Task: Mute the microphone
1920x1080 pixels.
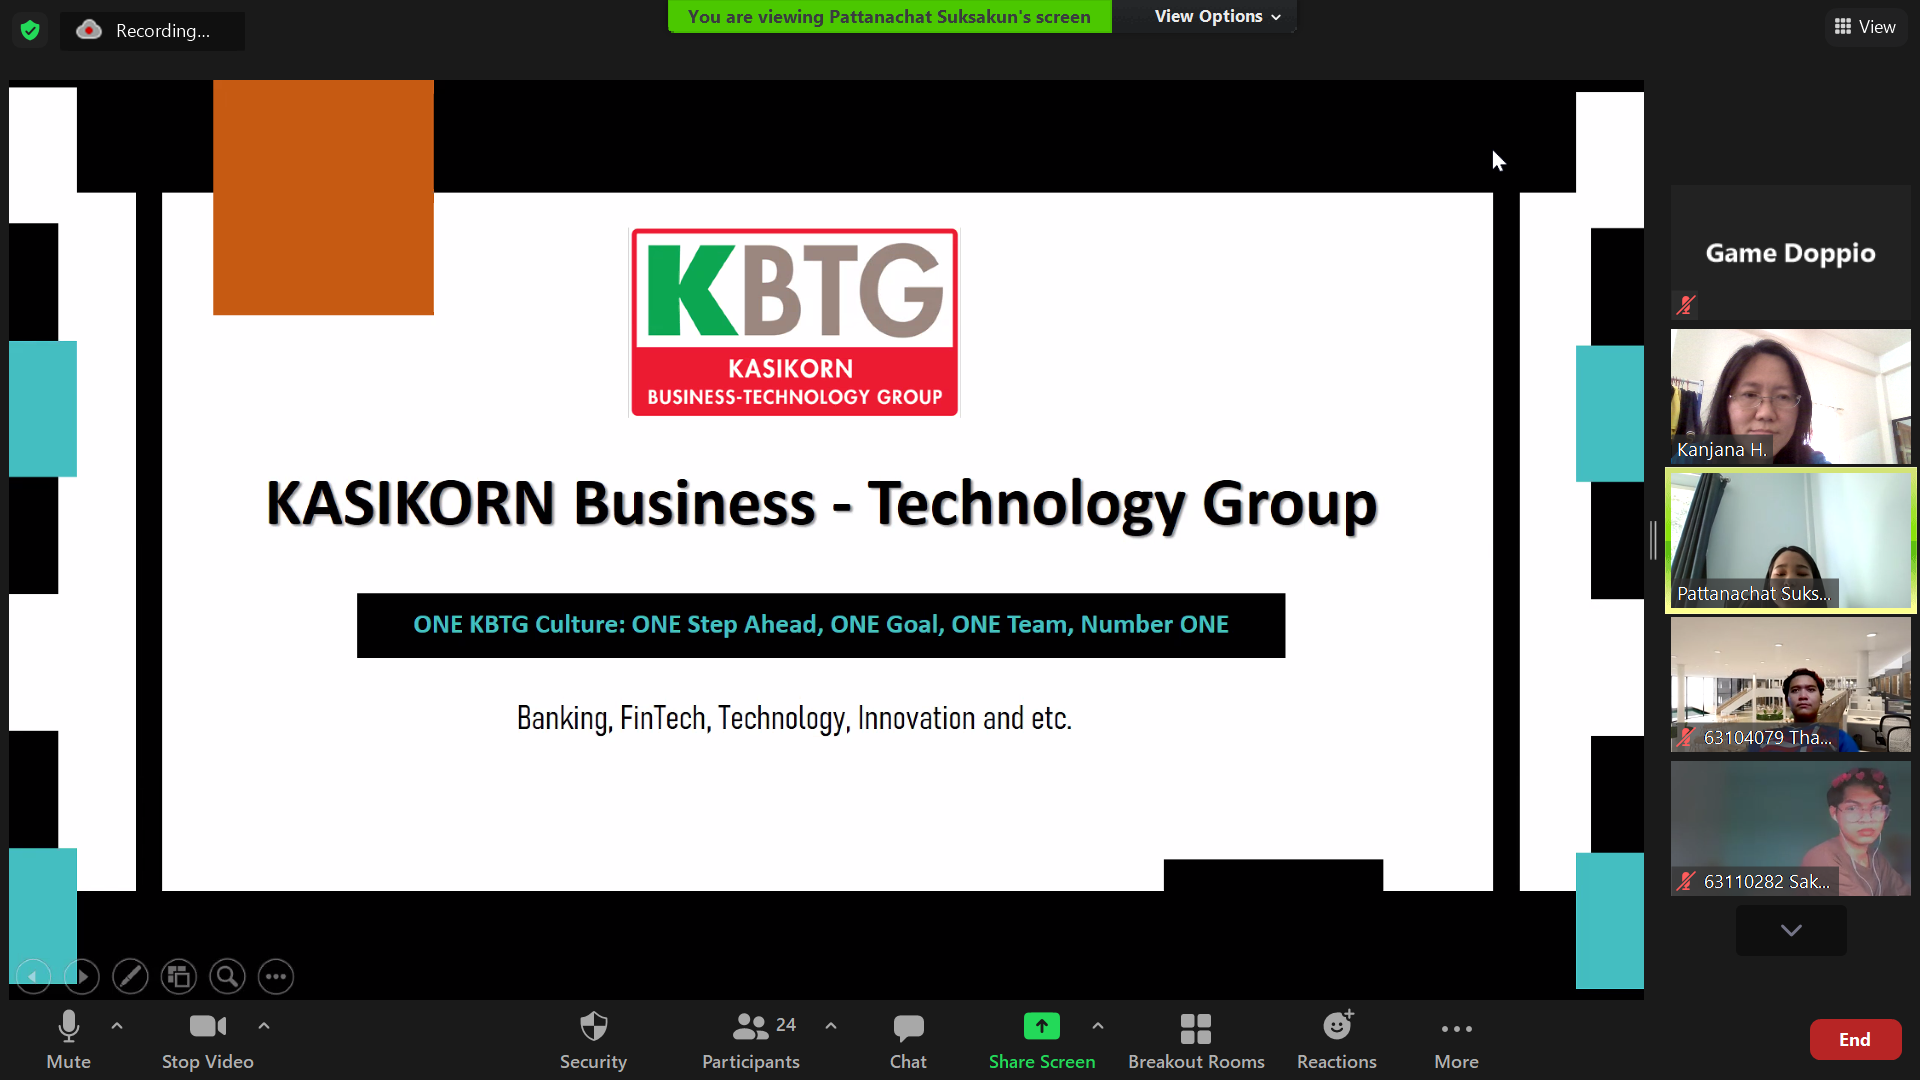Action: pyautogui.click(x=68, y=1040)
